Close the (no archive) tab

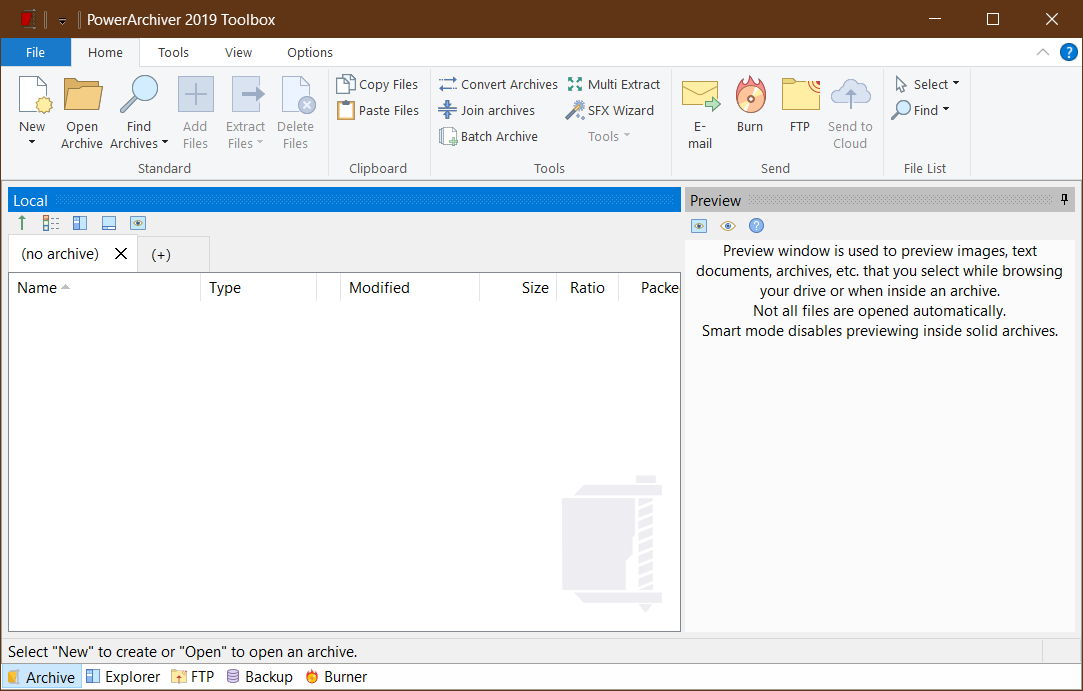point(121,254)
